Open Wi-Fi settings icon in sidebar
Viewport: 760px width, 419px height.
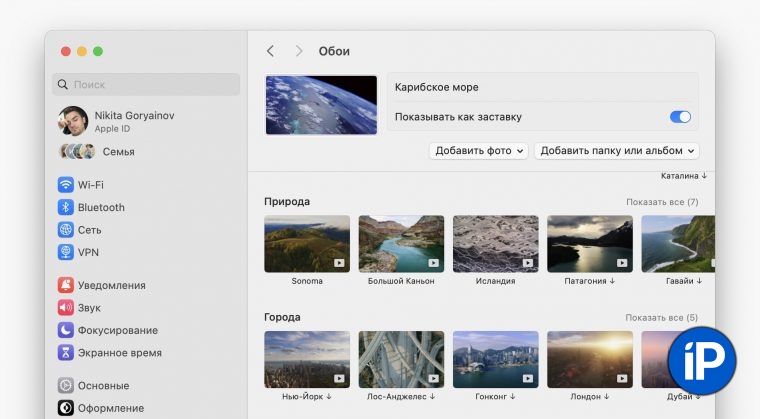66,185
